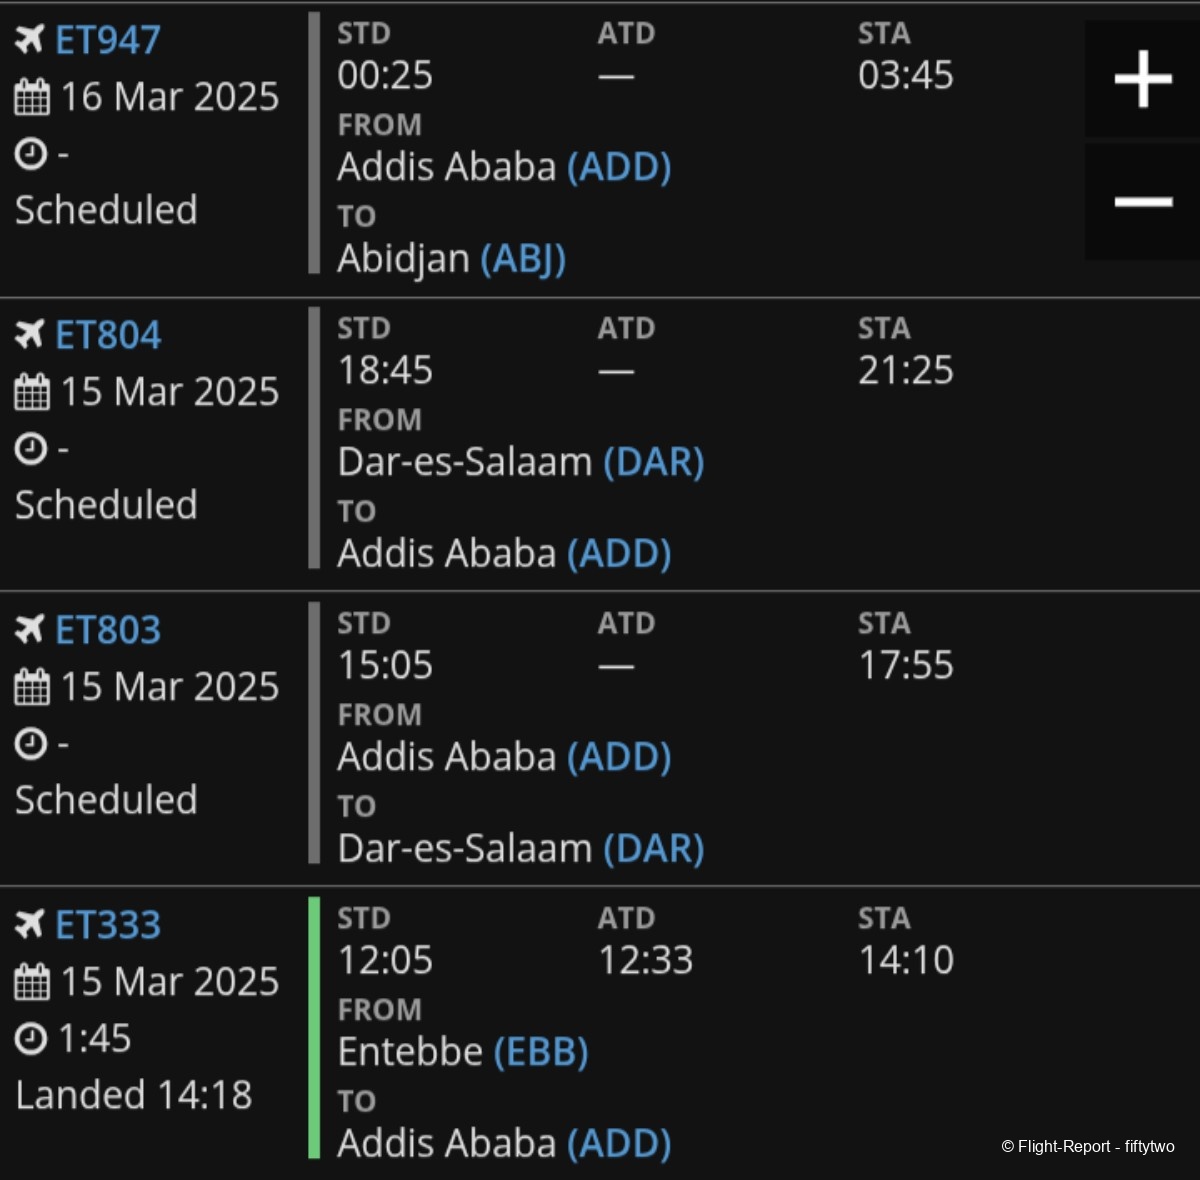Zoom out with the minus button

tap(1142, 202)
